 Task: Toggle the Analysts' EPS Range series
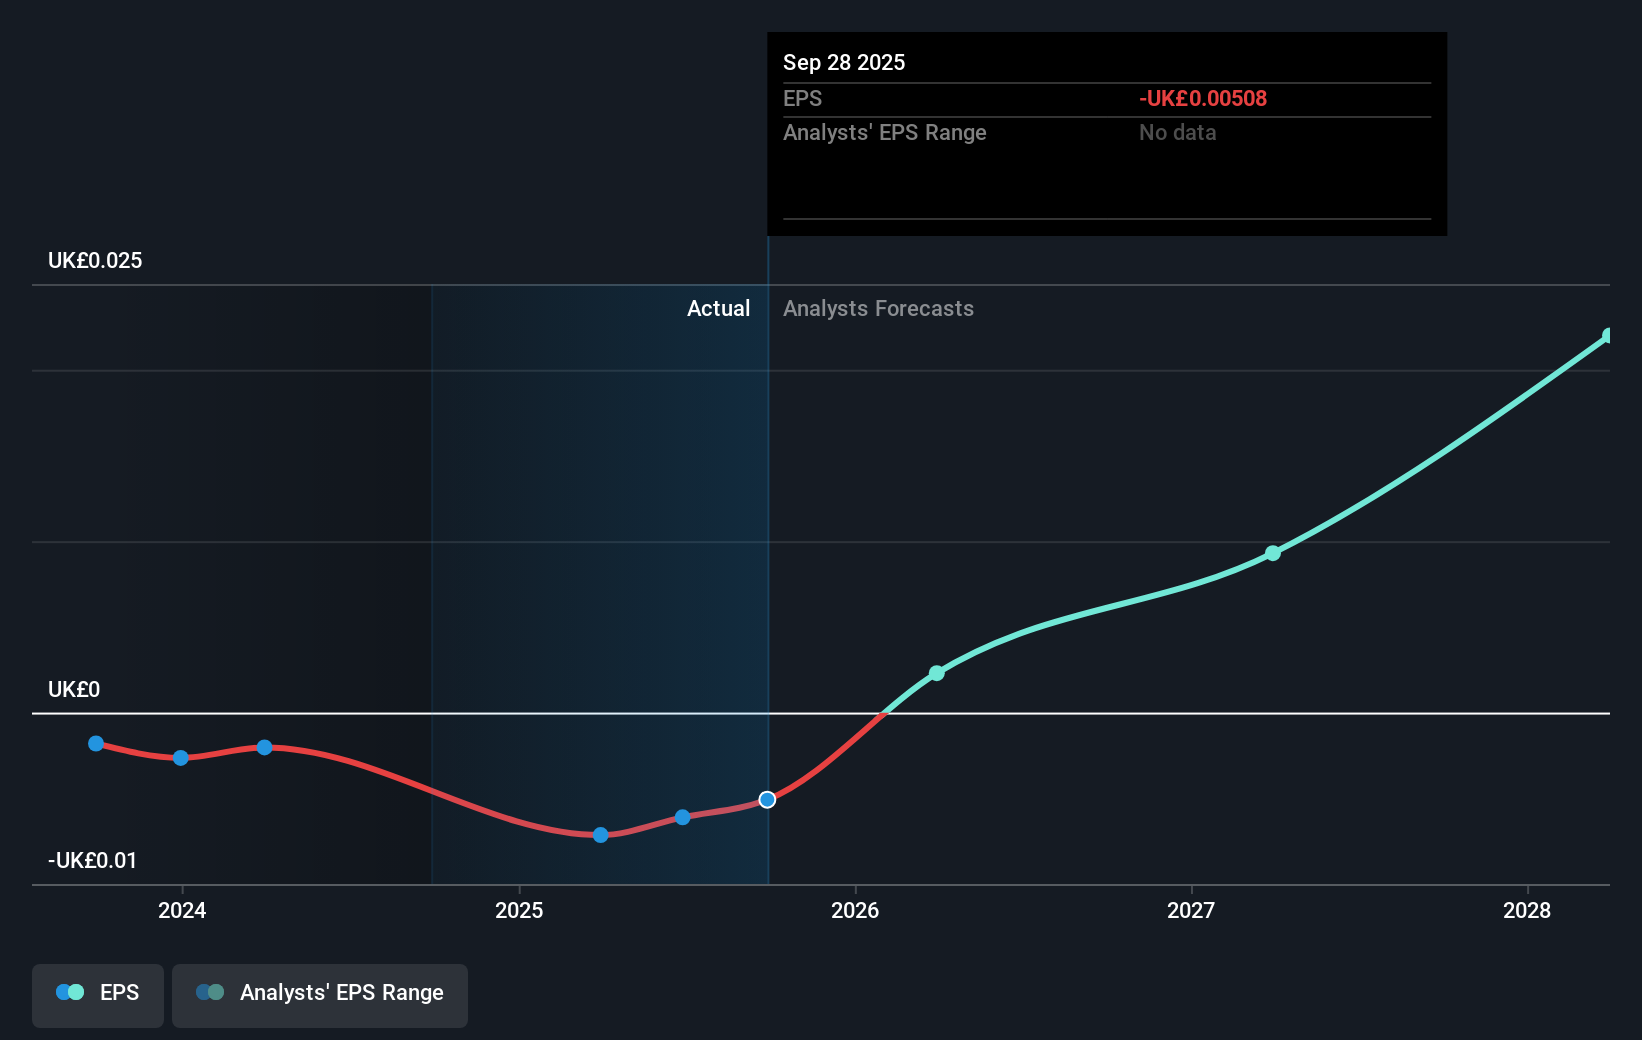click(x=320, y=994)
